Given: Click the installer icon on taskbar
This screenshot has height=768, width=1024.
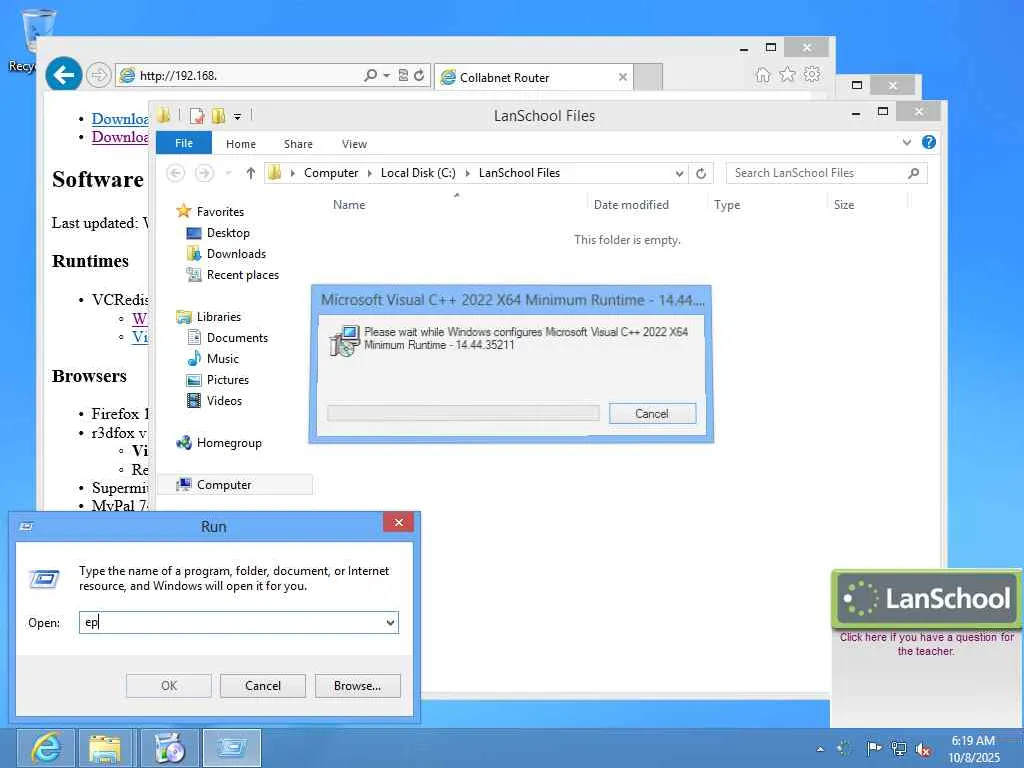Looking at the screenshot, I should (x=168, y=748).
